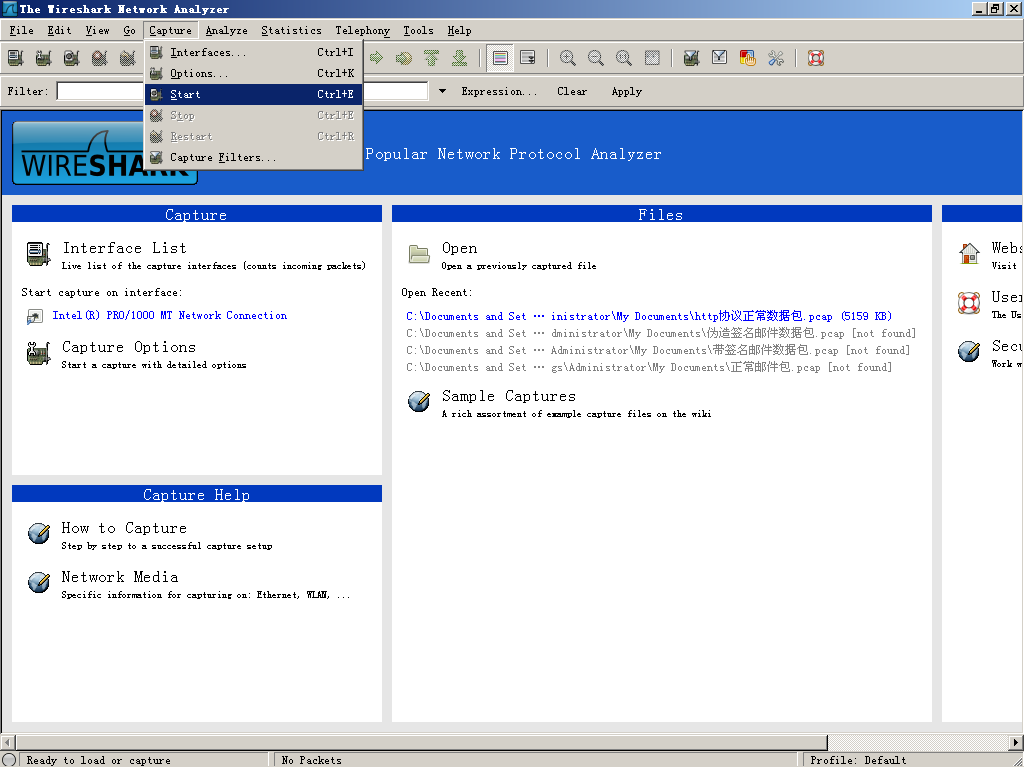Click the Resize All Columns toolbar icon
The image size is (1024, 768).
point(652,58)
